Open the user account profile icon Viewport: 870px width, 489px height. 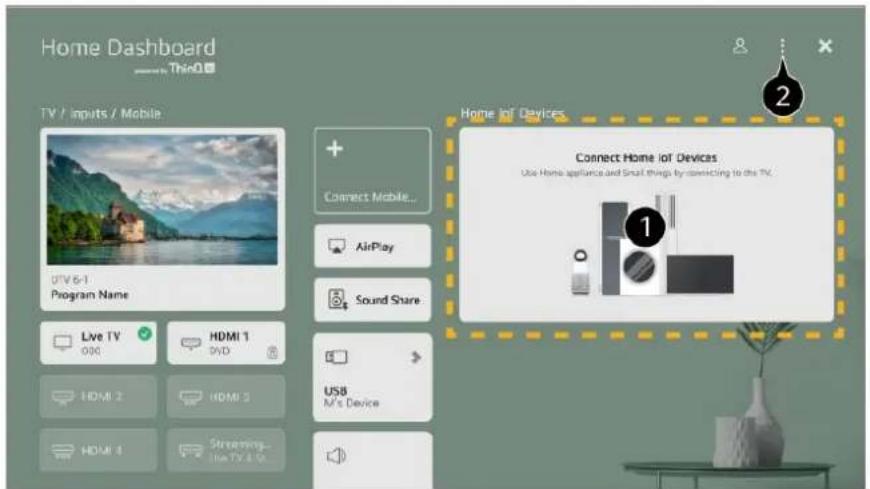pyautogui.click(x=740, y=46)
